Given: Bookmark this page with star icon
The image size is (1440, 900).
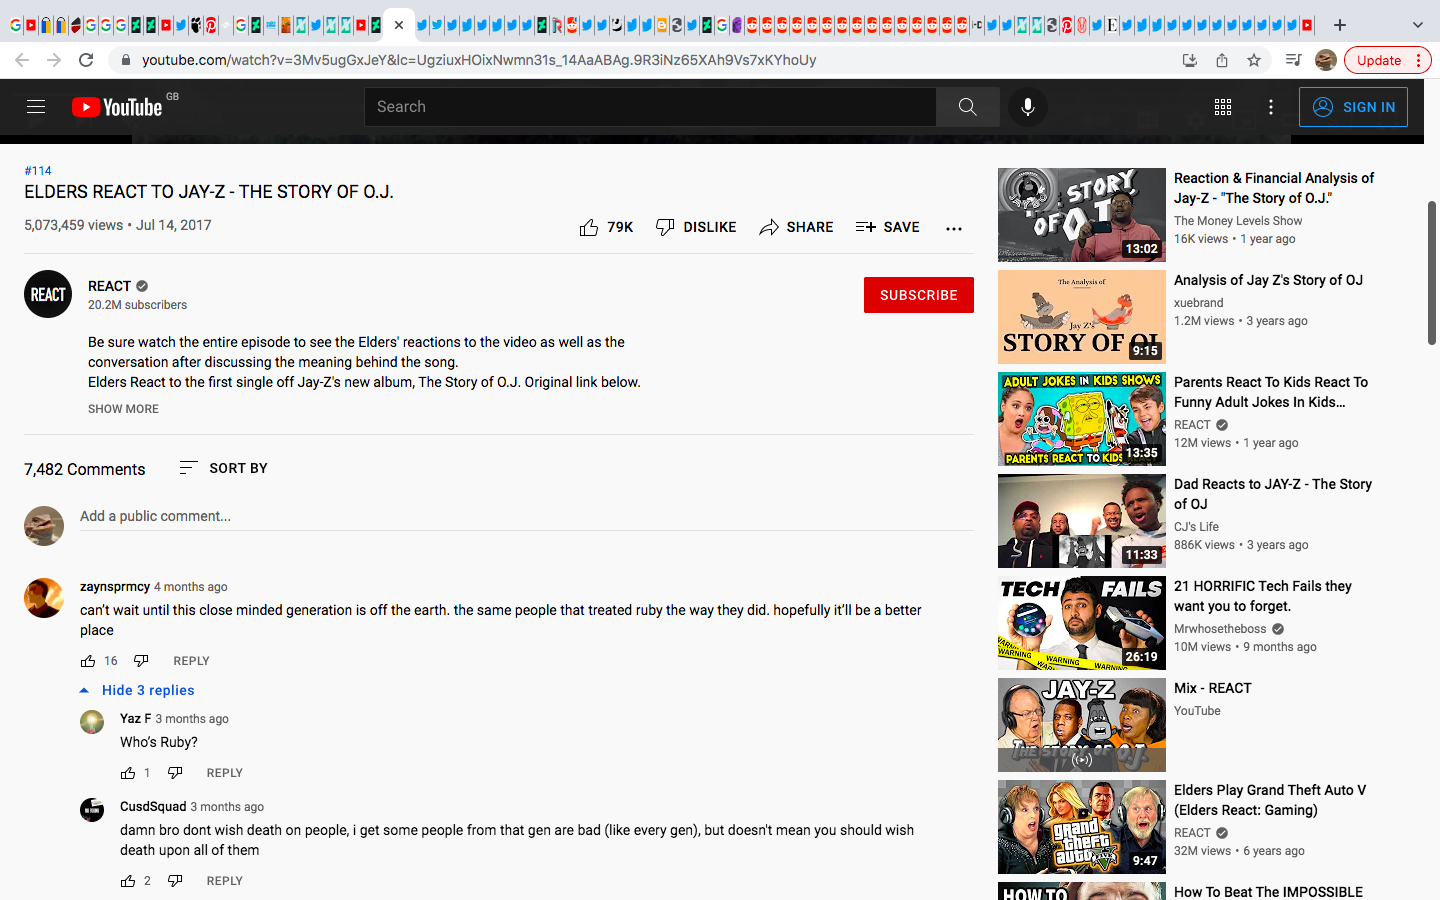Looking at the screenshot, I should [1254, 60].
